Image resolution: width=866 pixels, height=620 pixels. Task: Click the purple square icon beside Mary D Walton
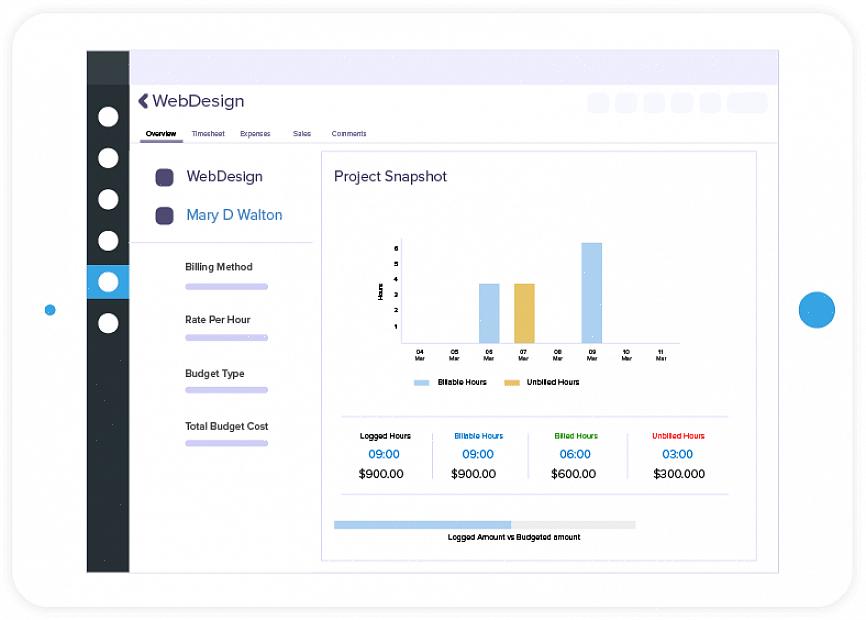pyautogui.click(x=165, y=215)
